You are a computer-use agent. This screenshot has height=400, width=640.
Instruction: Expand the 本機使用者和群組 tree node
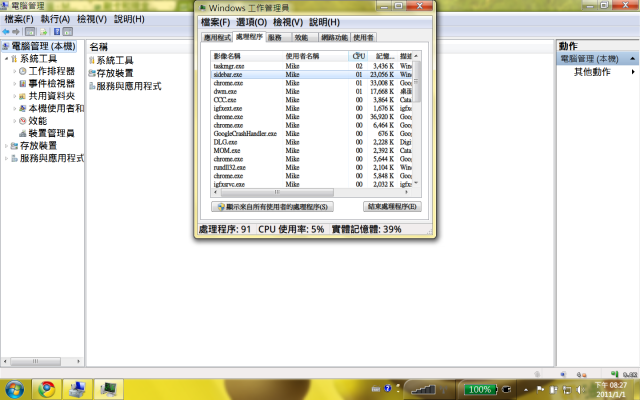pos(15,109)
